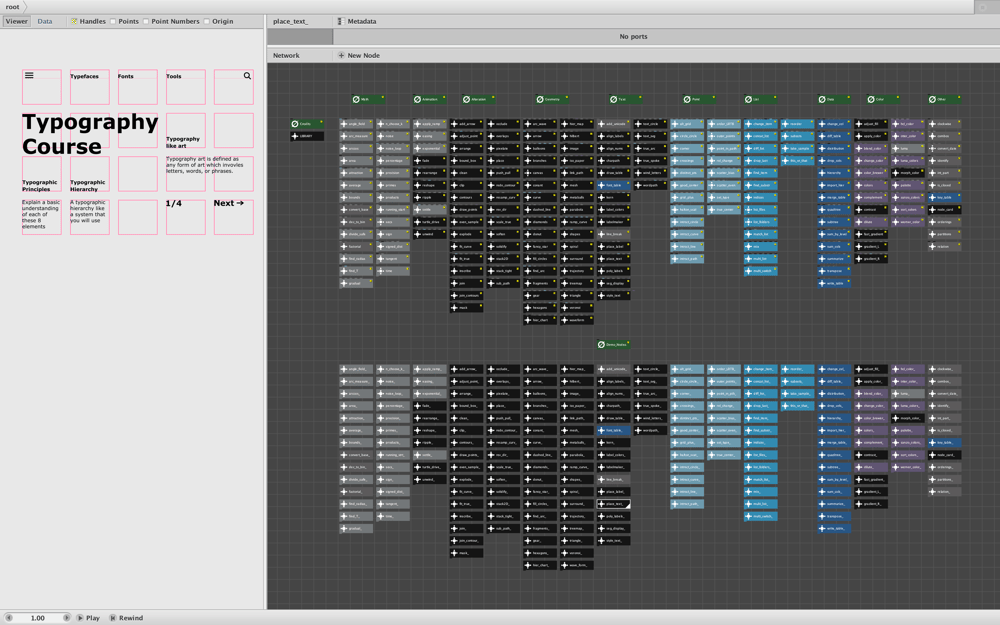This screenshot has height=625, width=1000.
Task: Enable the Origin checkbox
Action: (x=207, y=21)
